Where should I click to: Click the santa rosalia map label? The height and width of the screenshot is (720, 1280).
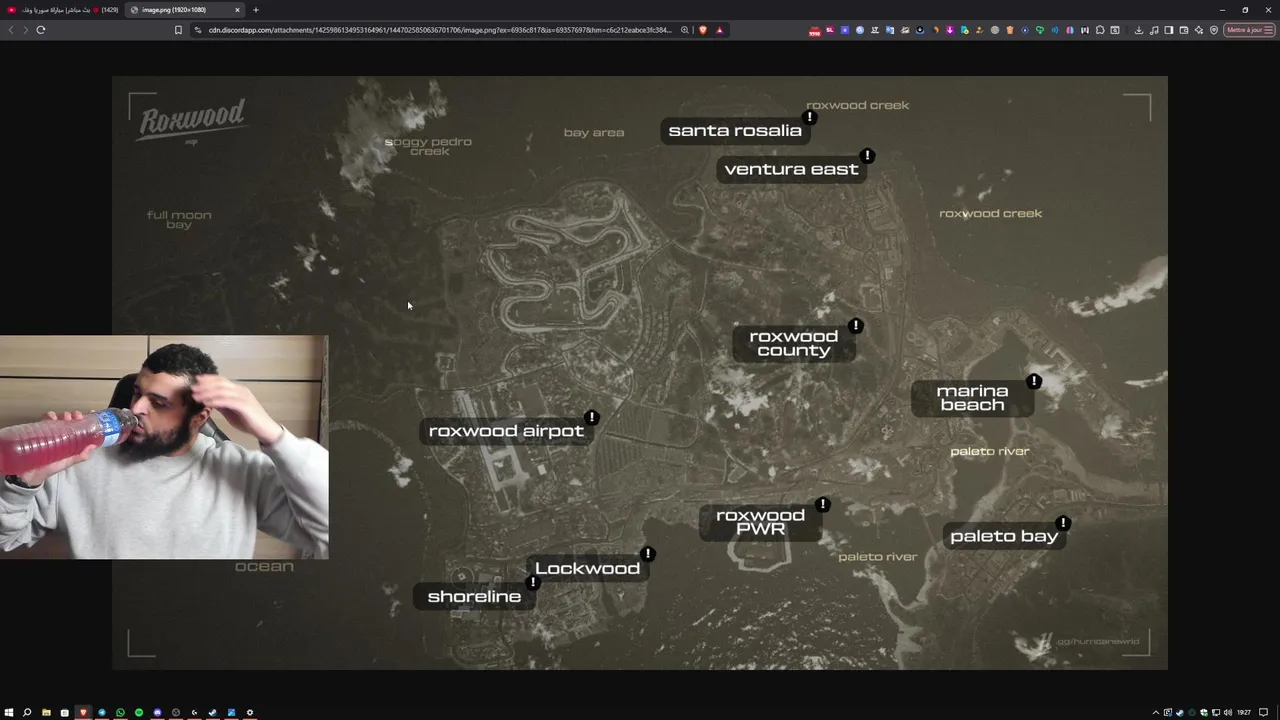(735, 131)
